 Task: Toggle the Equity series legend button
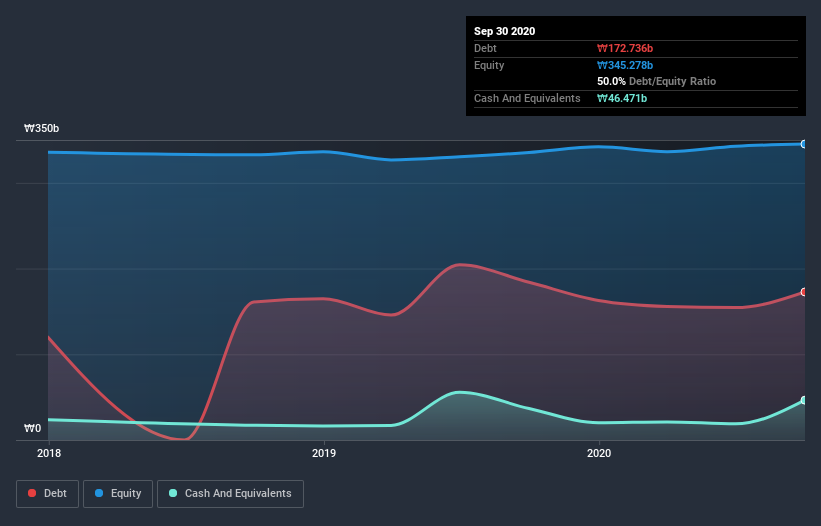pos(118,494)
